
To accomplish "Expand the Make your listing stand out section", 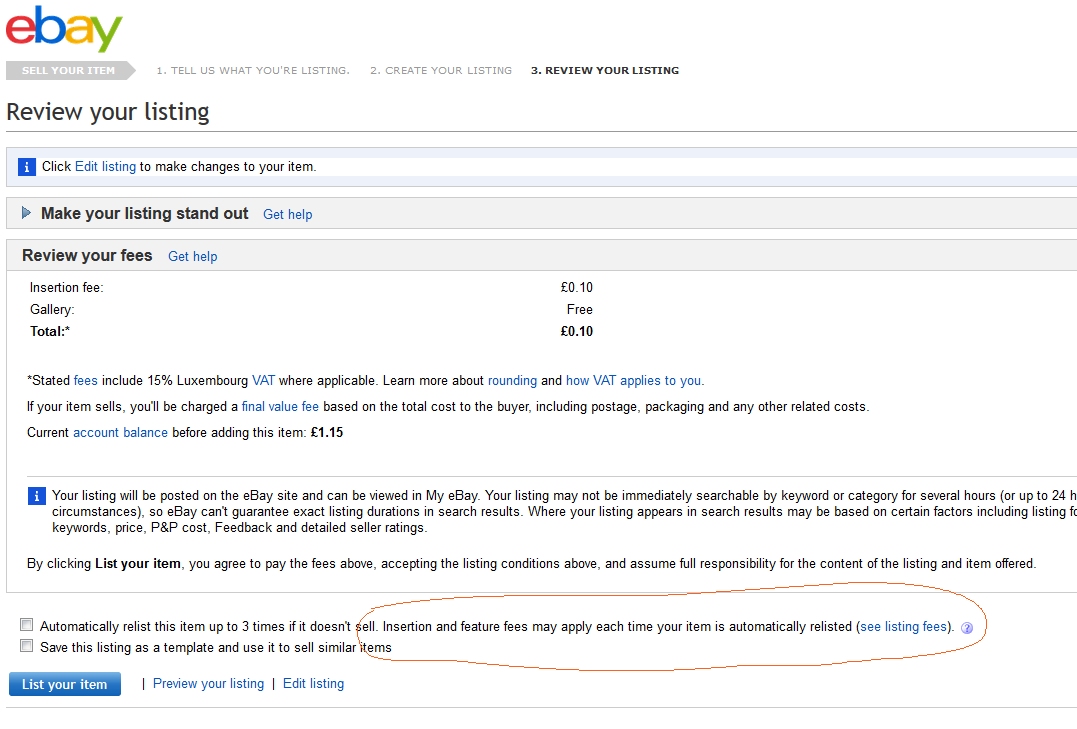I will pyautogui.click(x=25, y=214).
